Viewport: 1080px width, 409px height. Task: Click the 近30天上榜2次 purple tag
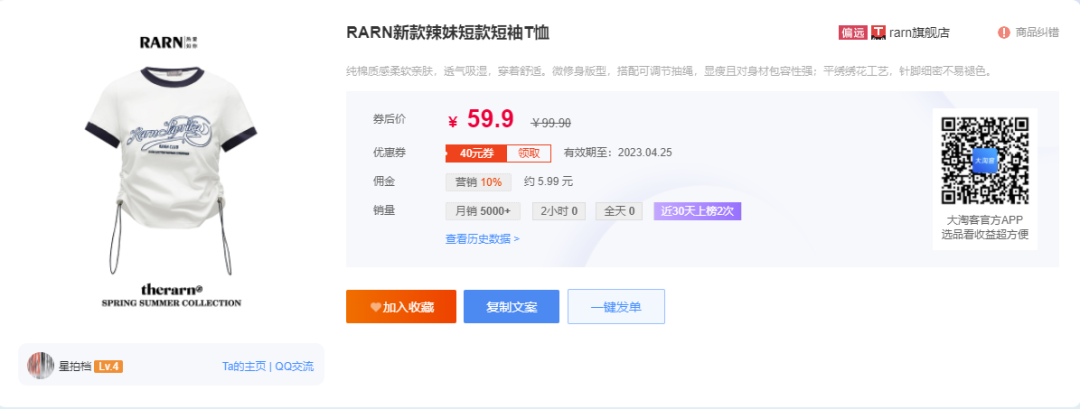697,211
